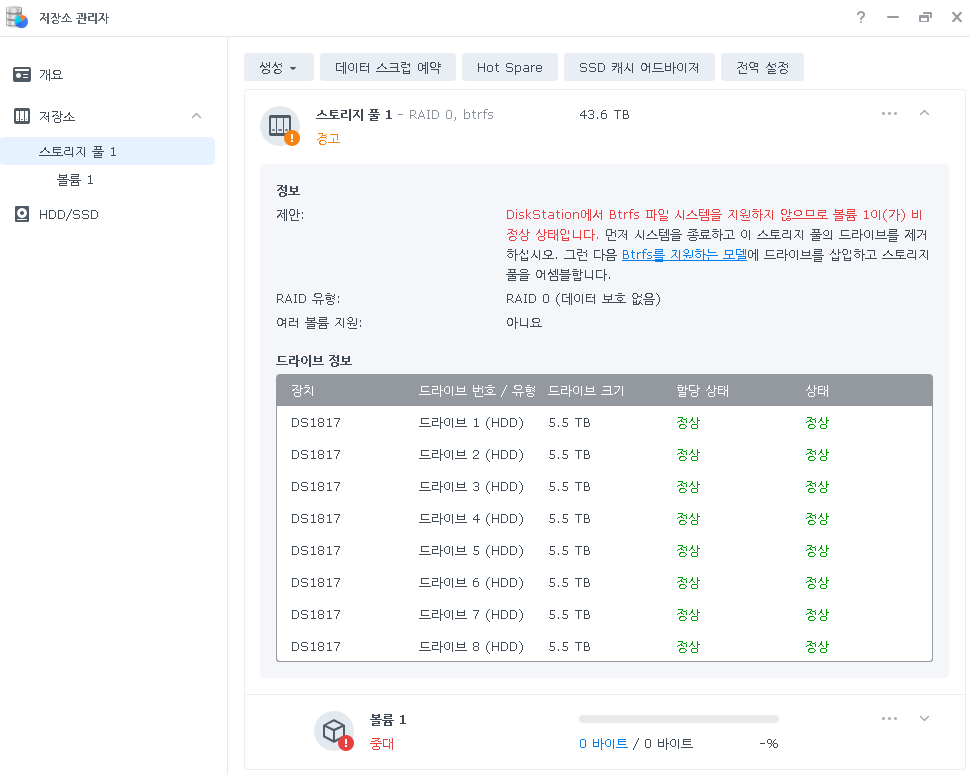Image resolution: width=970 pixels, height=774 pixels.
Task: Open help with the question mark icon
Action: coord(861,17)
